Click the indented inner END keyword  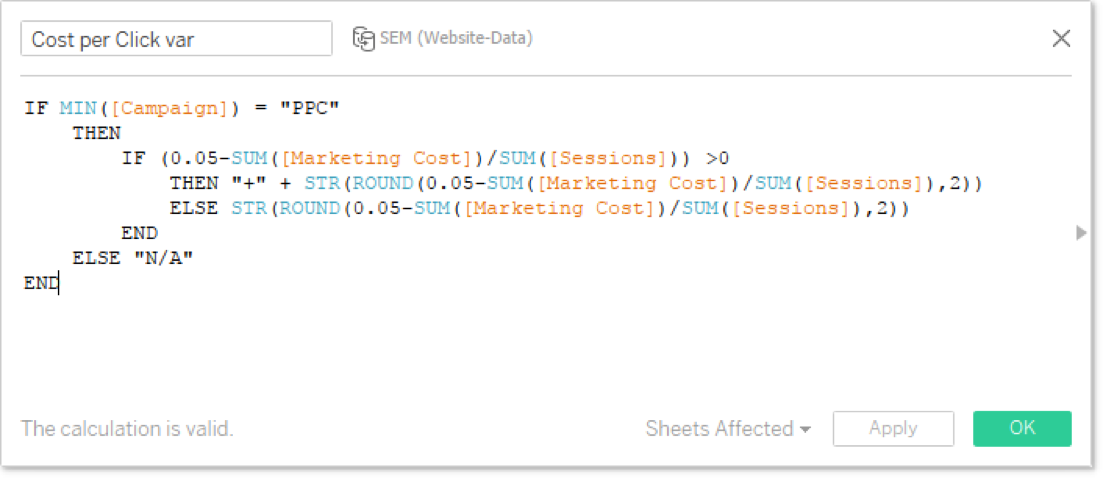[139, 233]
